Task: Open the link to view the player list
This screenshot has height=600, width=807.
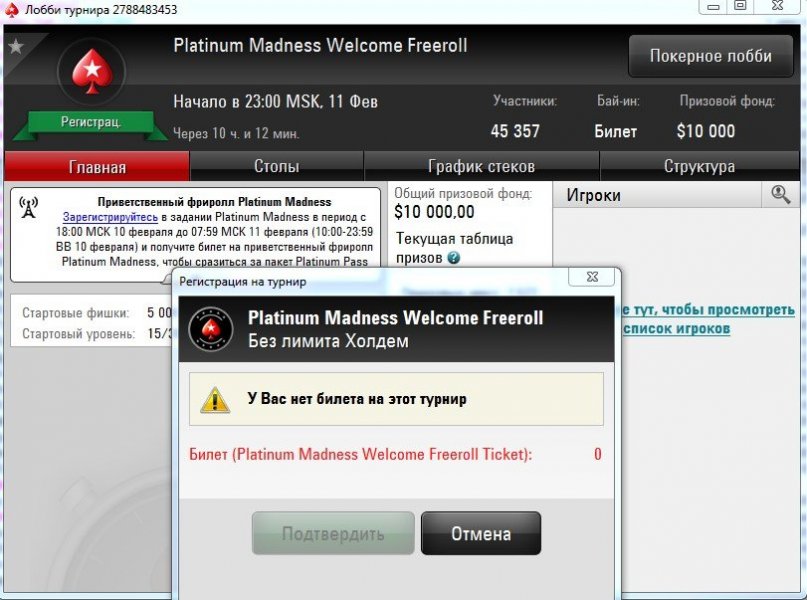Action: [708, 319]
